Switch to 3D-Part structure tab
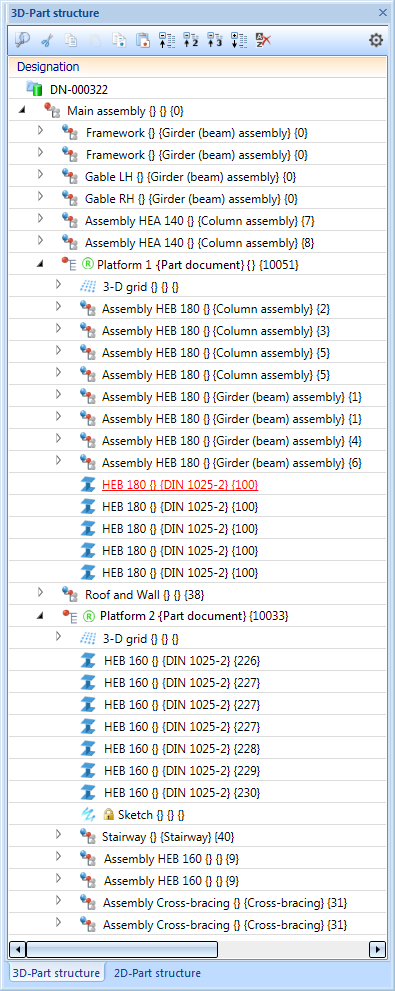The height and width of the screenshot is (991, 395). pos(56,973)
